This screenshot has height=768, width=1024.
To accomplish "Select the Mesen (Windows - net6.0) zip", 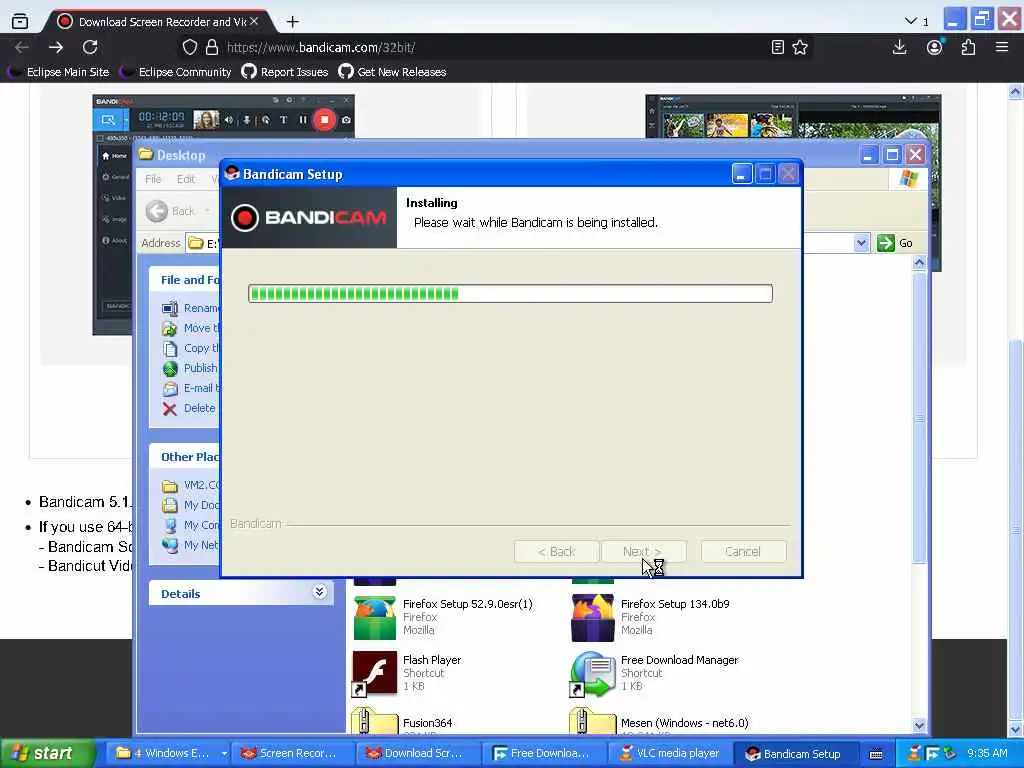I will [x=660, y=722].
